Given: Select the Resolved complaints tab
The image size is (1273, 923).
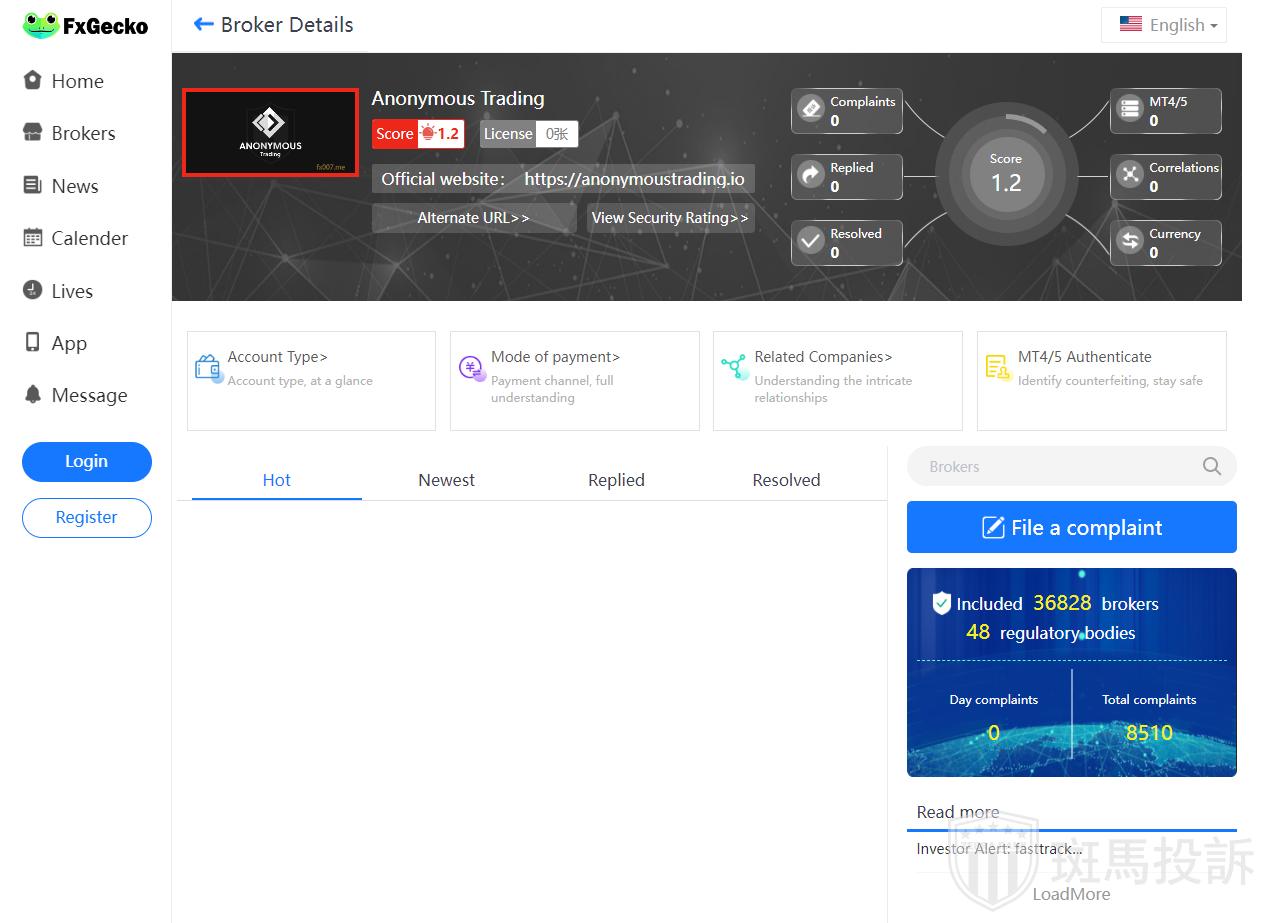Looking at the screenshot, I should click(x=786, y=480).
